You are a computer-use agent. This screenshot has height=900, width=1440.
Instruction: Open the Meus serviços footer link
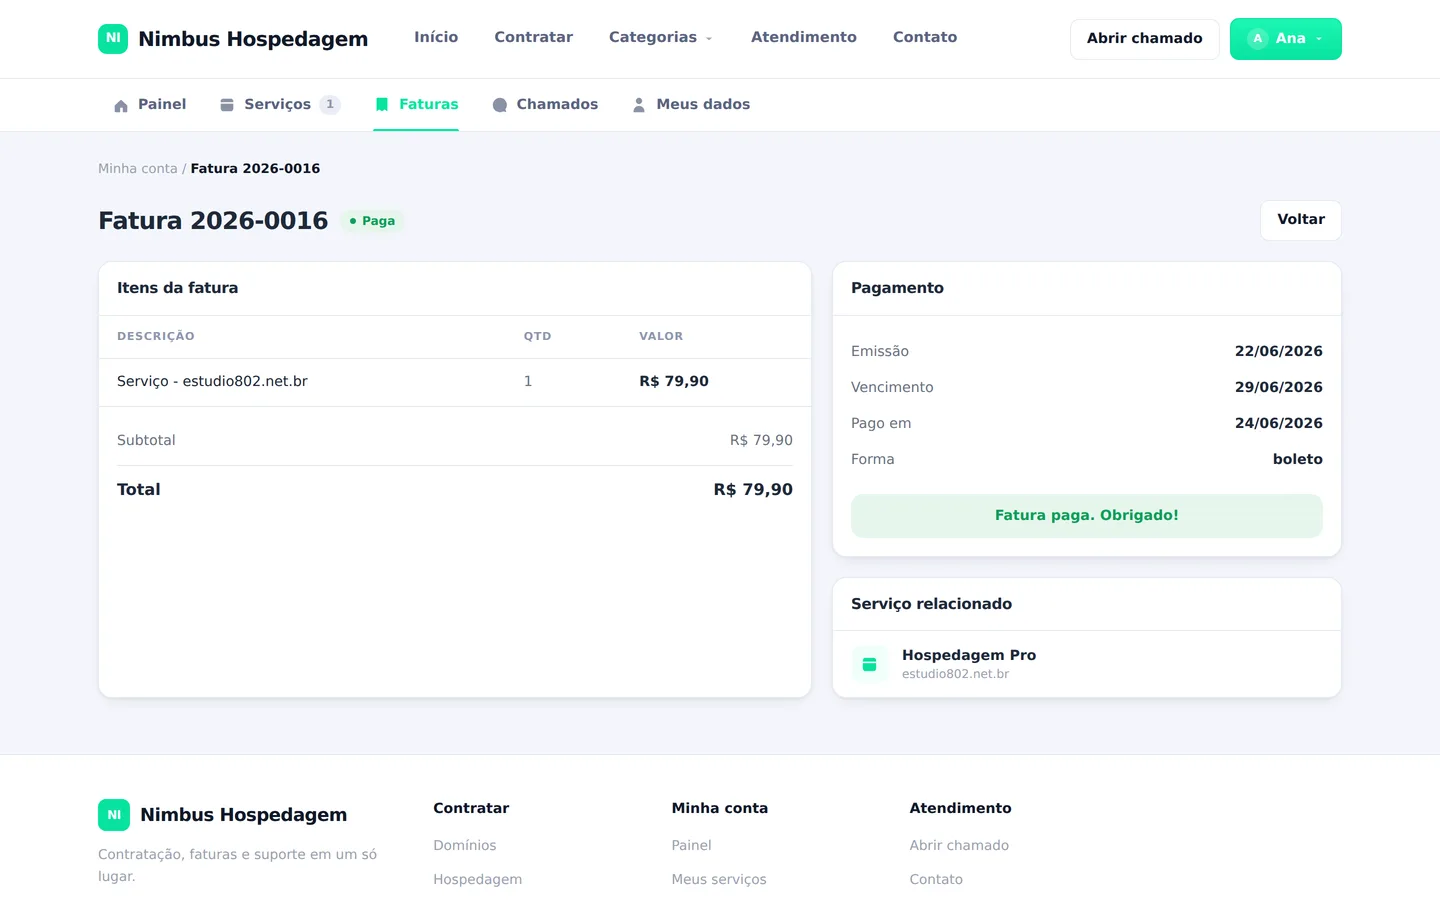point(719,880)
